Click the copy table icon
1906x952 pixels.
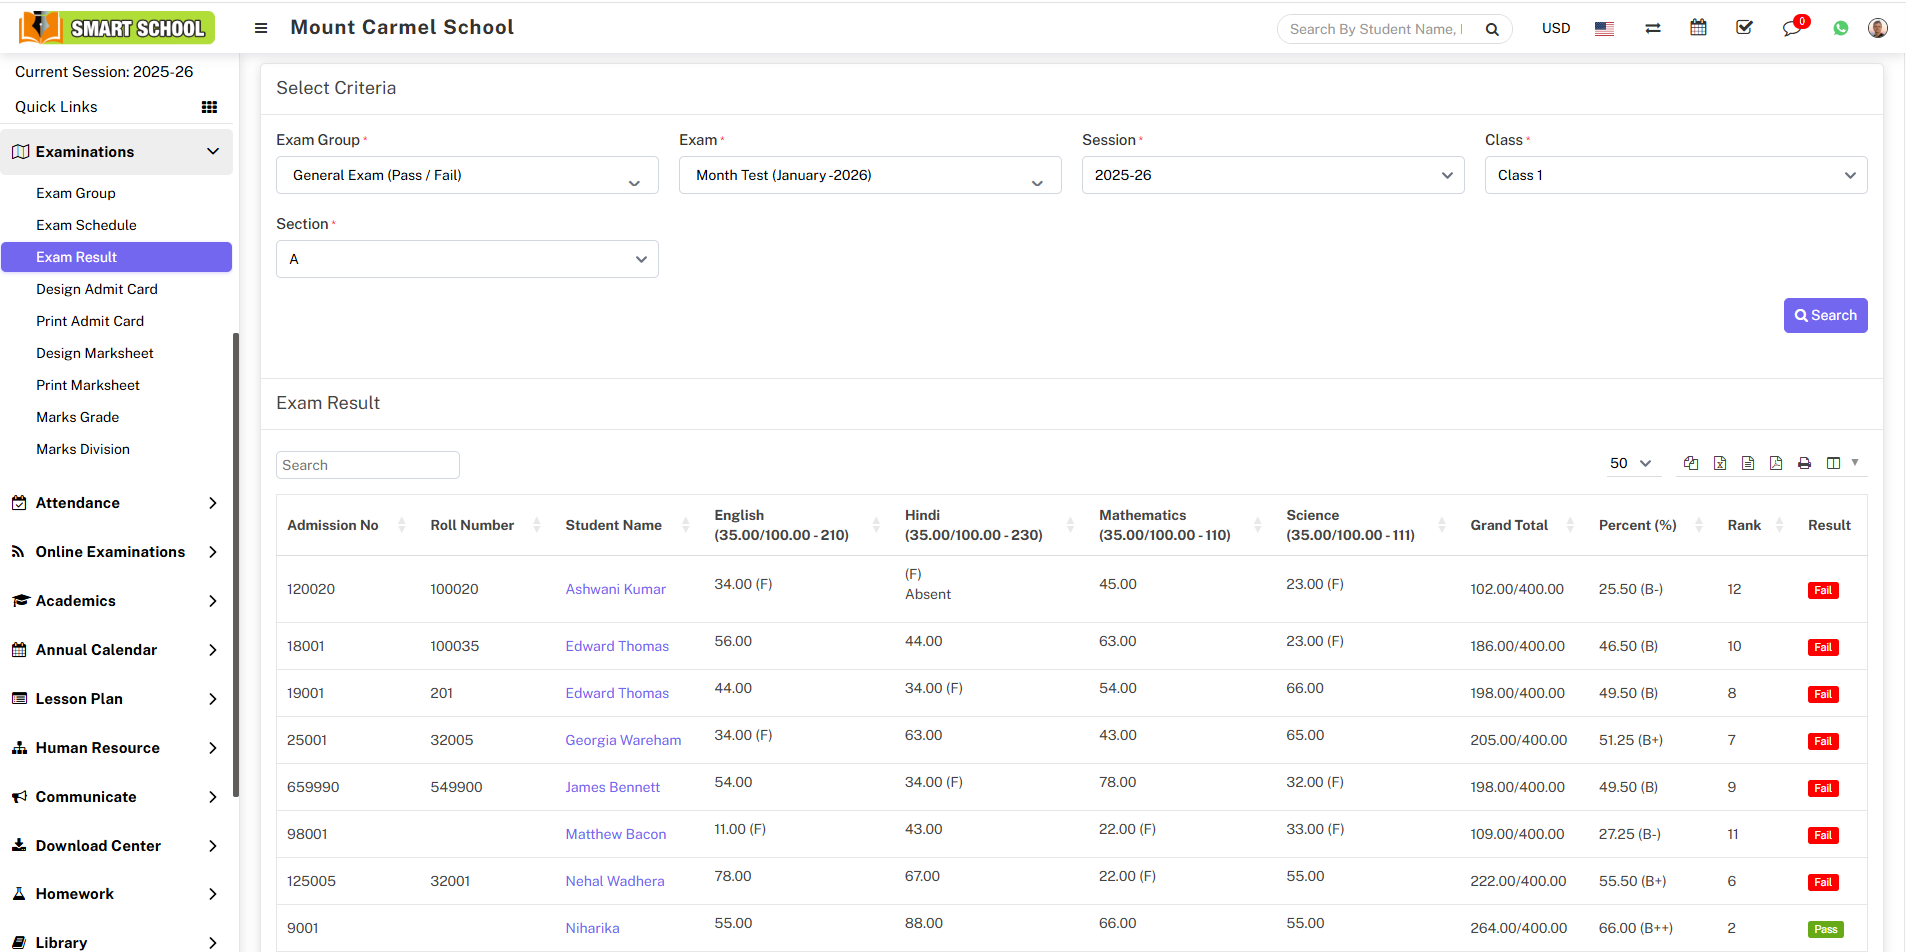[1691, 463]
